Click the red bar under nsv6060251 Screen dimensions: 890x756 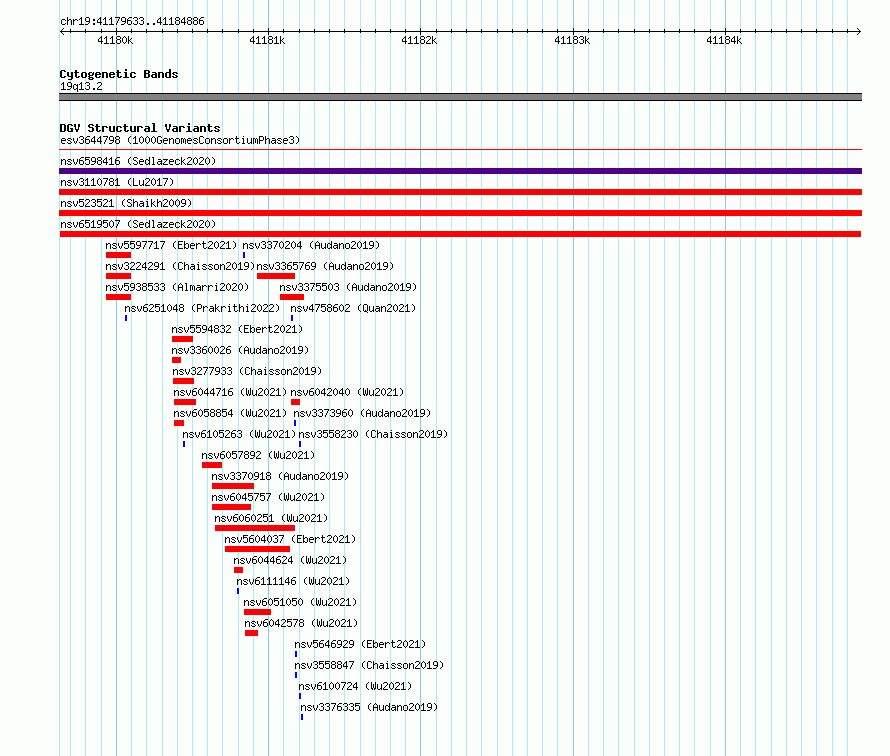tap(255, 528)
